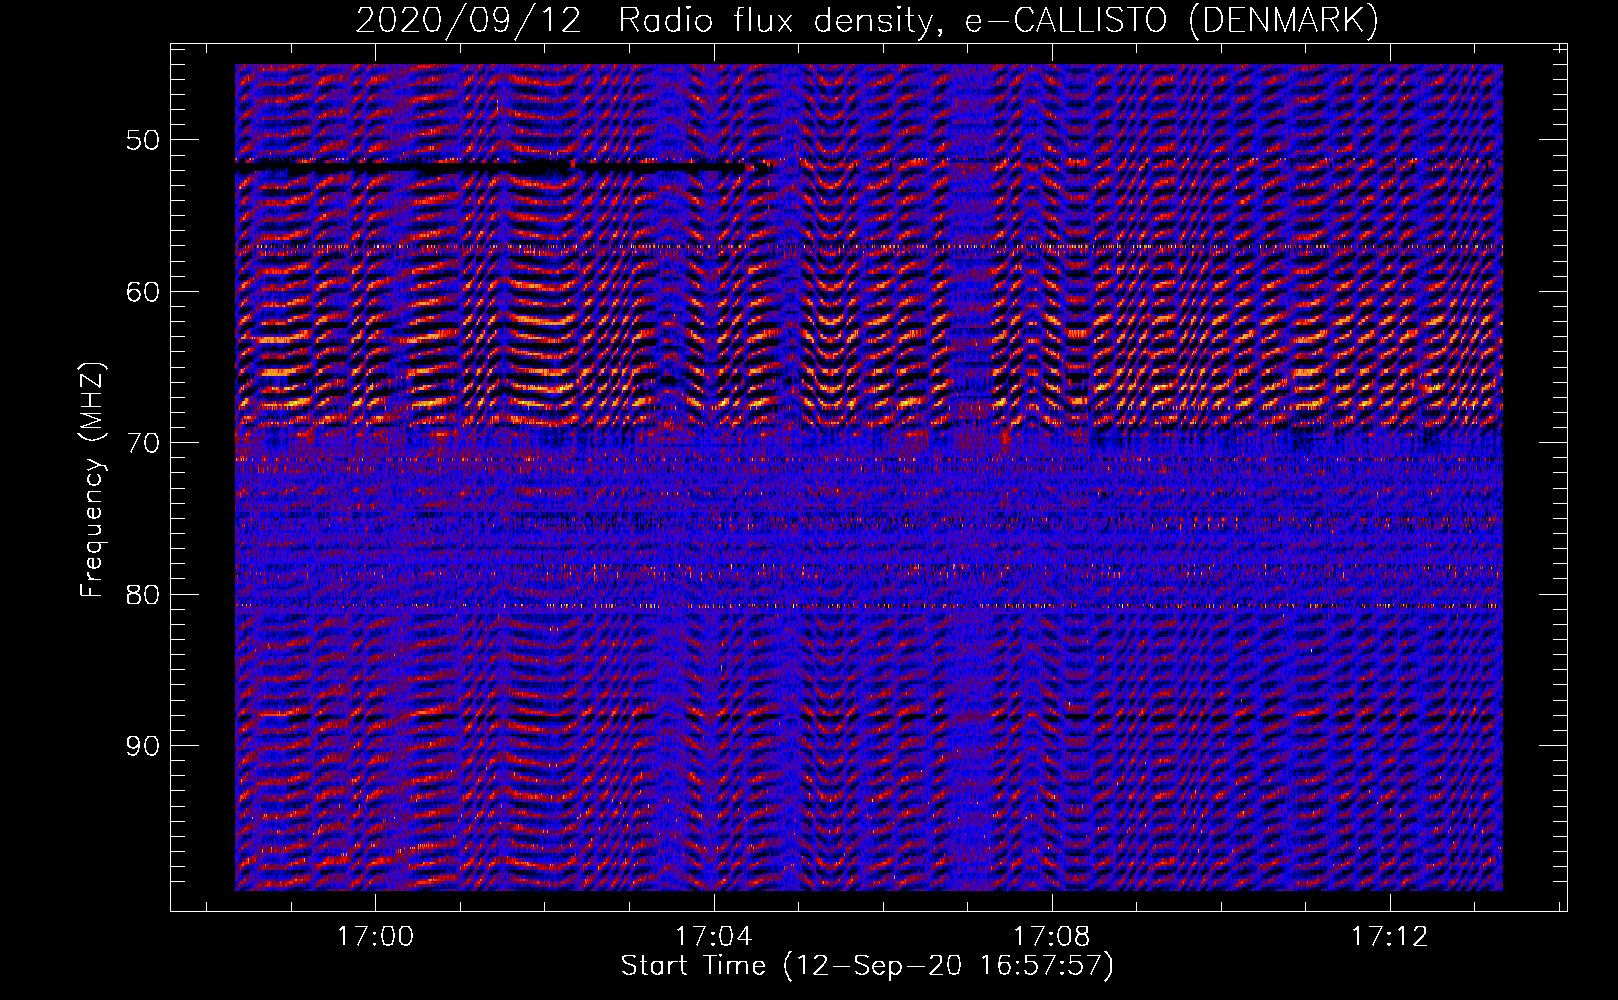Screen dimensions: 1618x1000
Task: Click the 17:04 time tick label
Action: point(713,937)
